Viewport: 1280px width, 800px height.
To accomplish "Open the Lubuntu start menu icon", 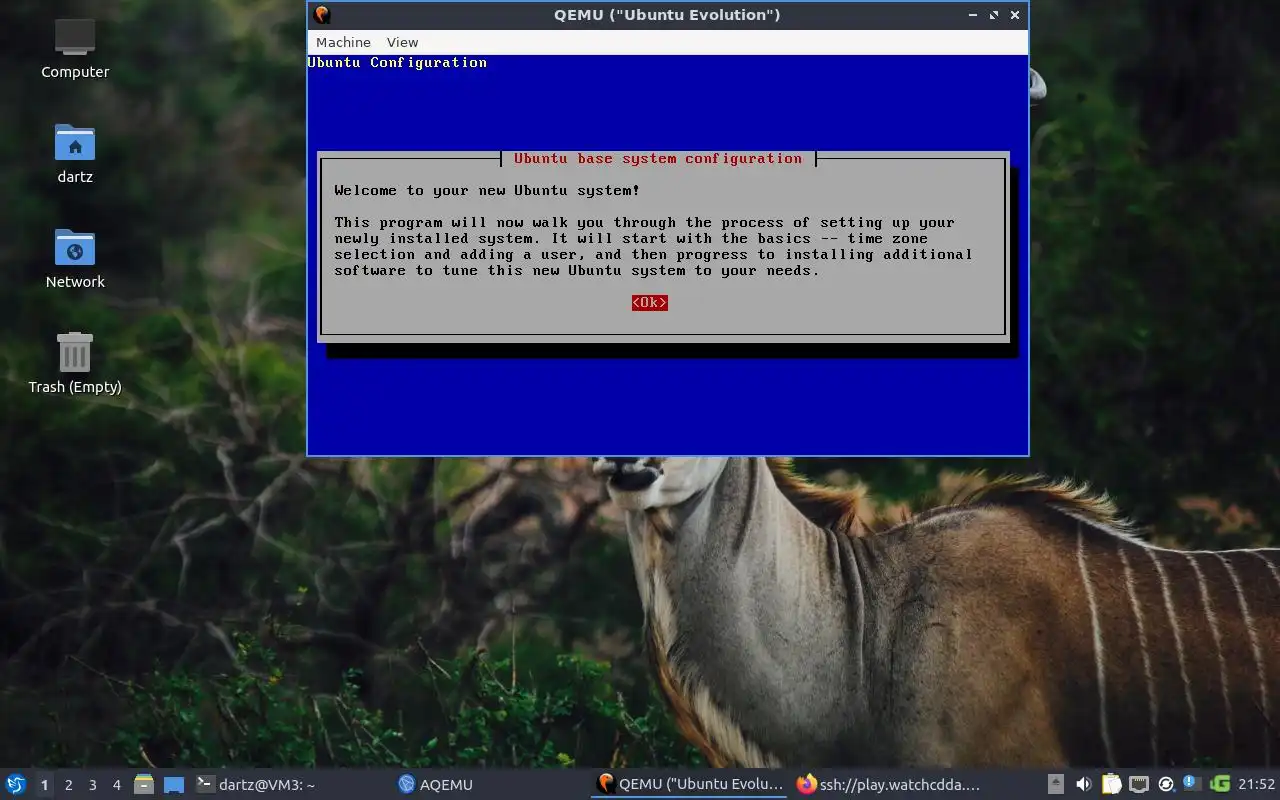I will coord(16,784).
